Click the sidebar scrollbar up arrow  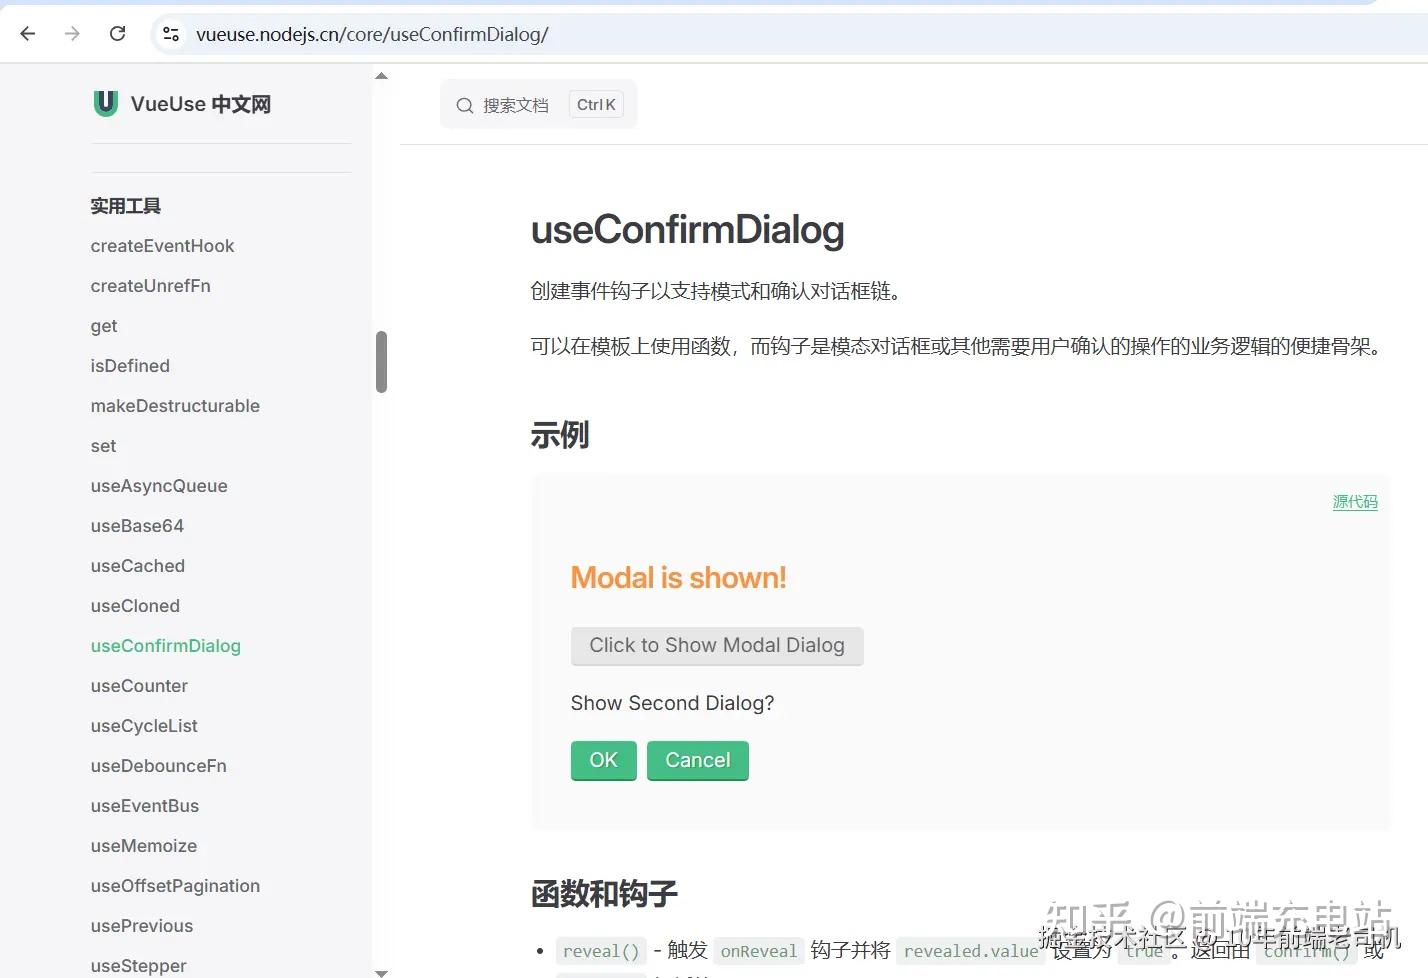pos(381,74)
